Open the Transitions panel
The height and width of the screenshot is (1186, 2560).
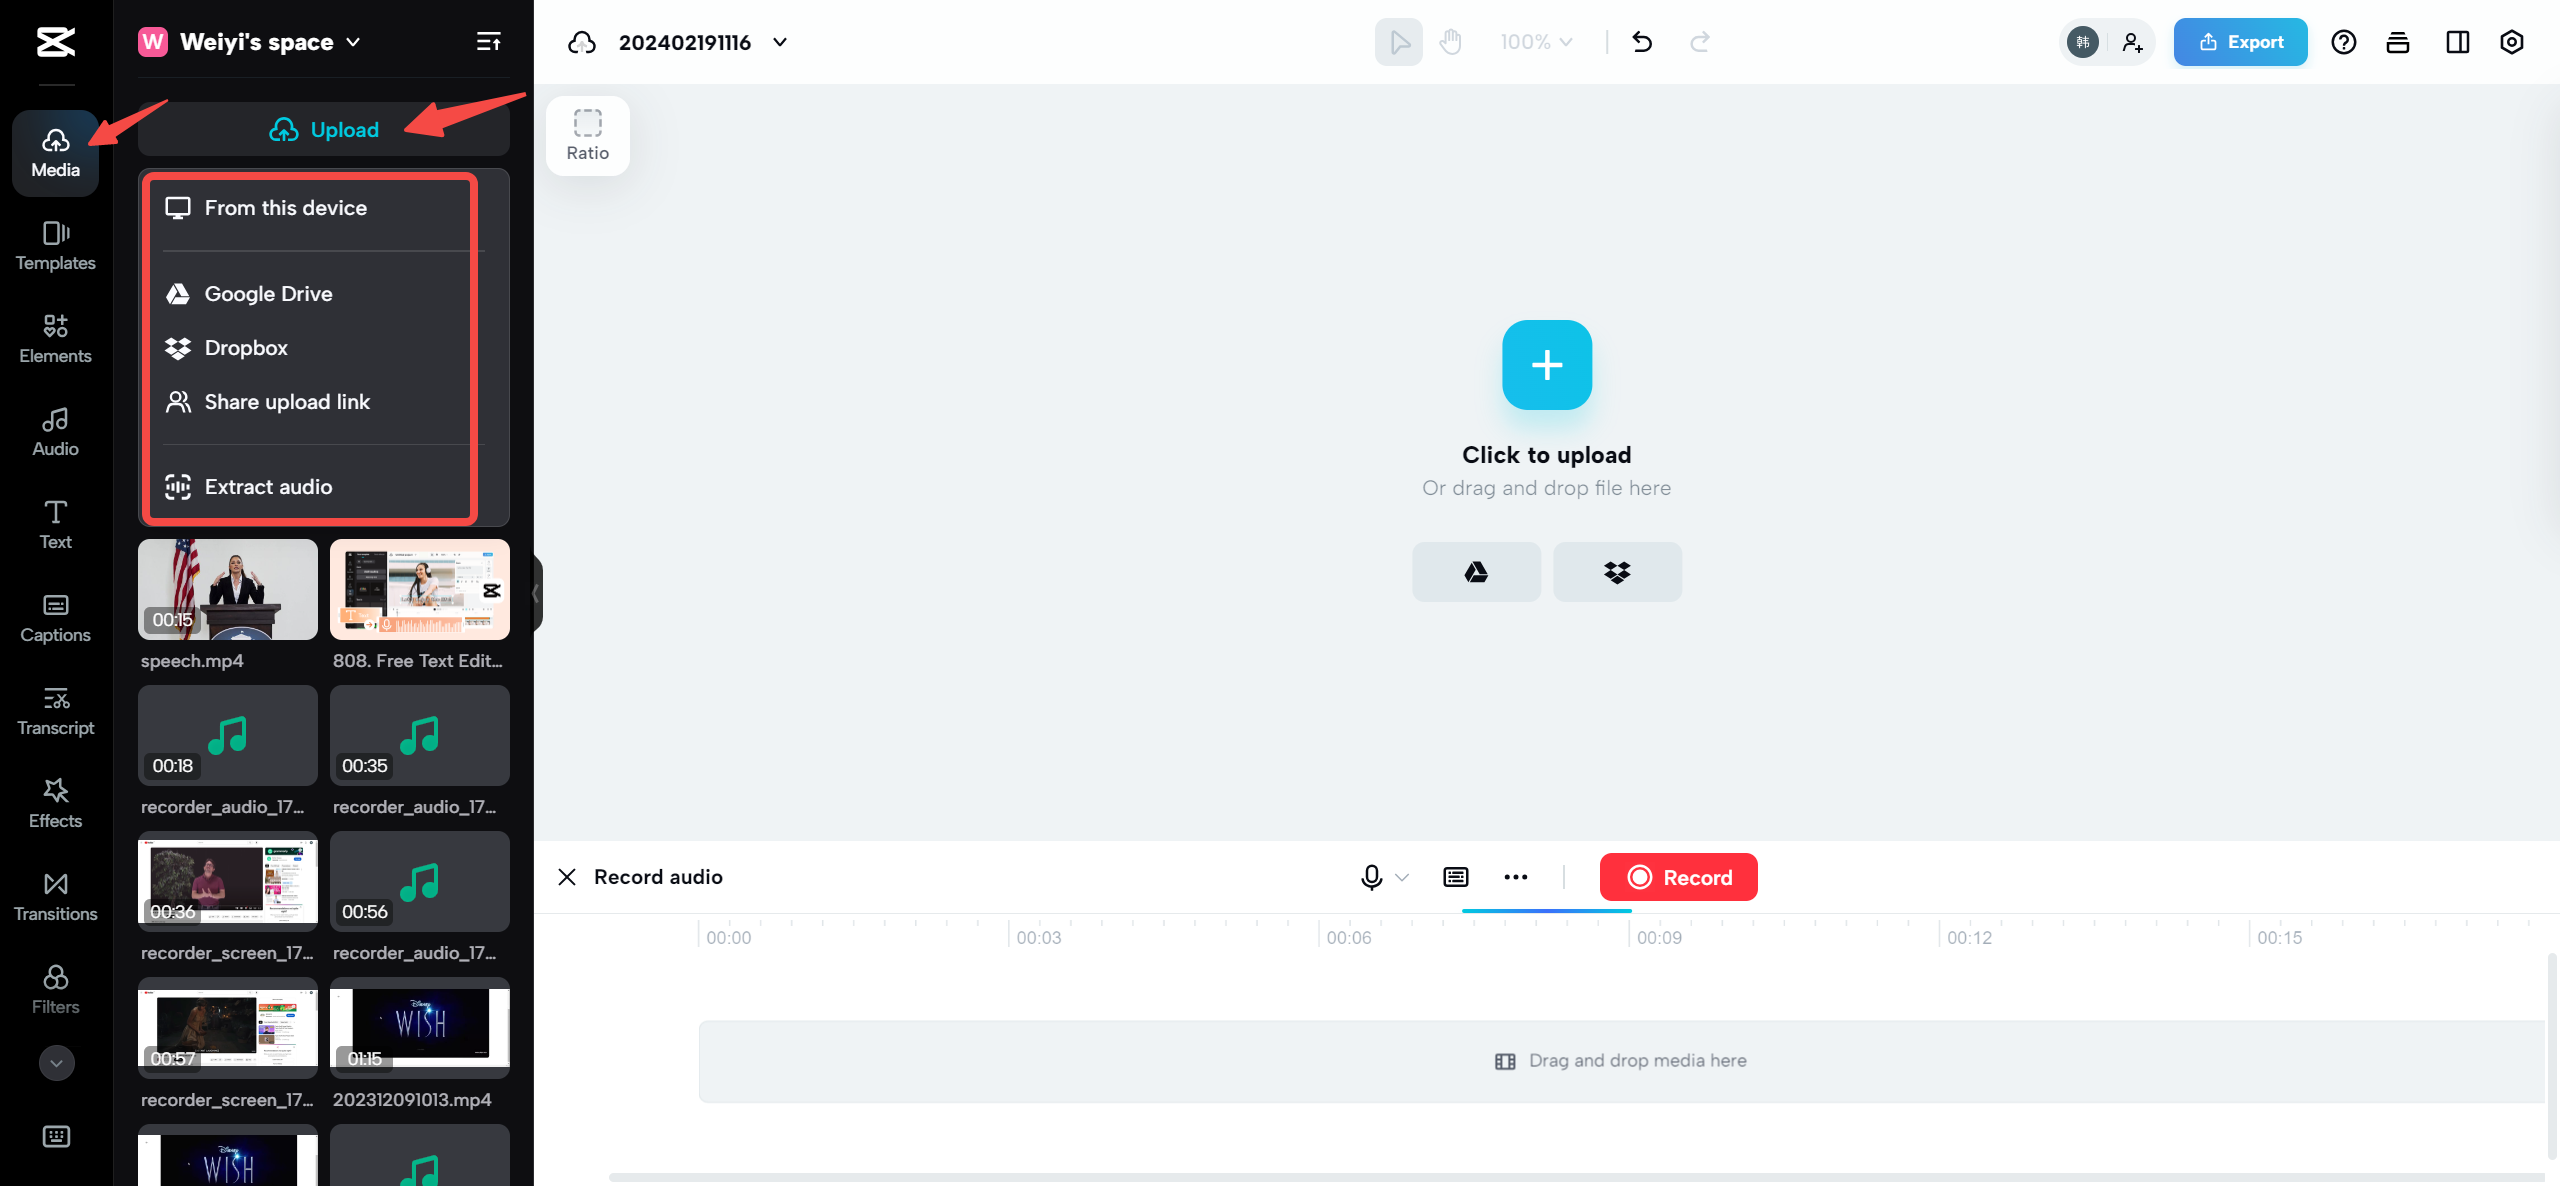(55, 896)
